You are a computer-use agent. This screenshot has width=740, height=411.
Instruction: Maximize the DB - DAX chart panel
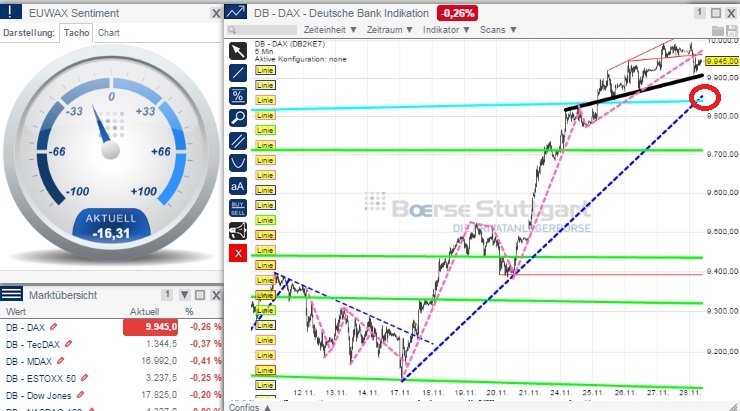pyautogui.click(x=715, y=13)
